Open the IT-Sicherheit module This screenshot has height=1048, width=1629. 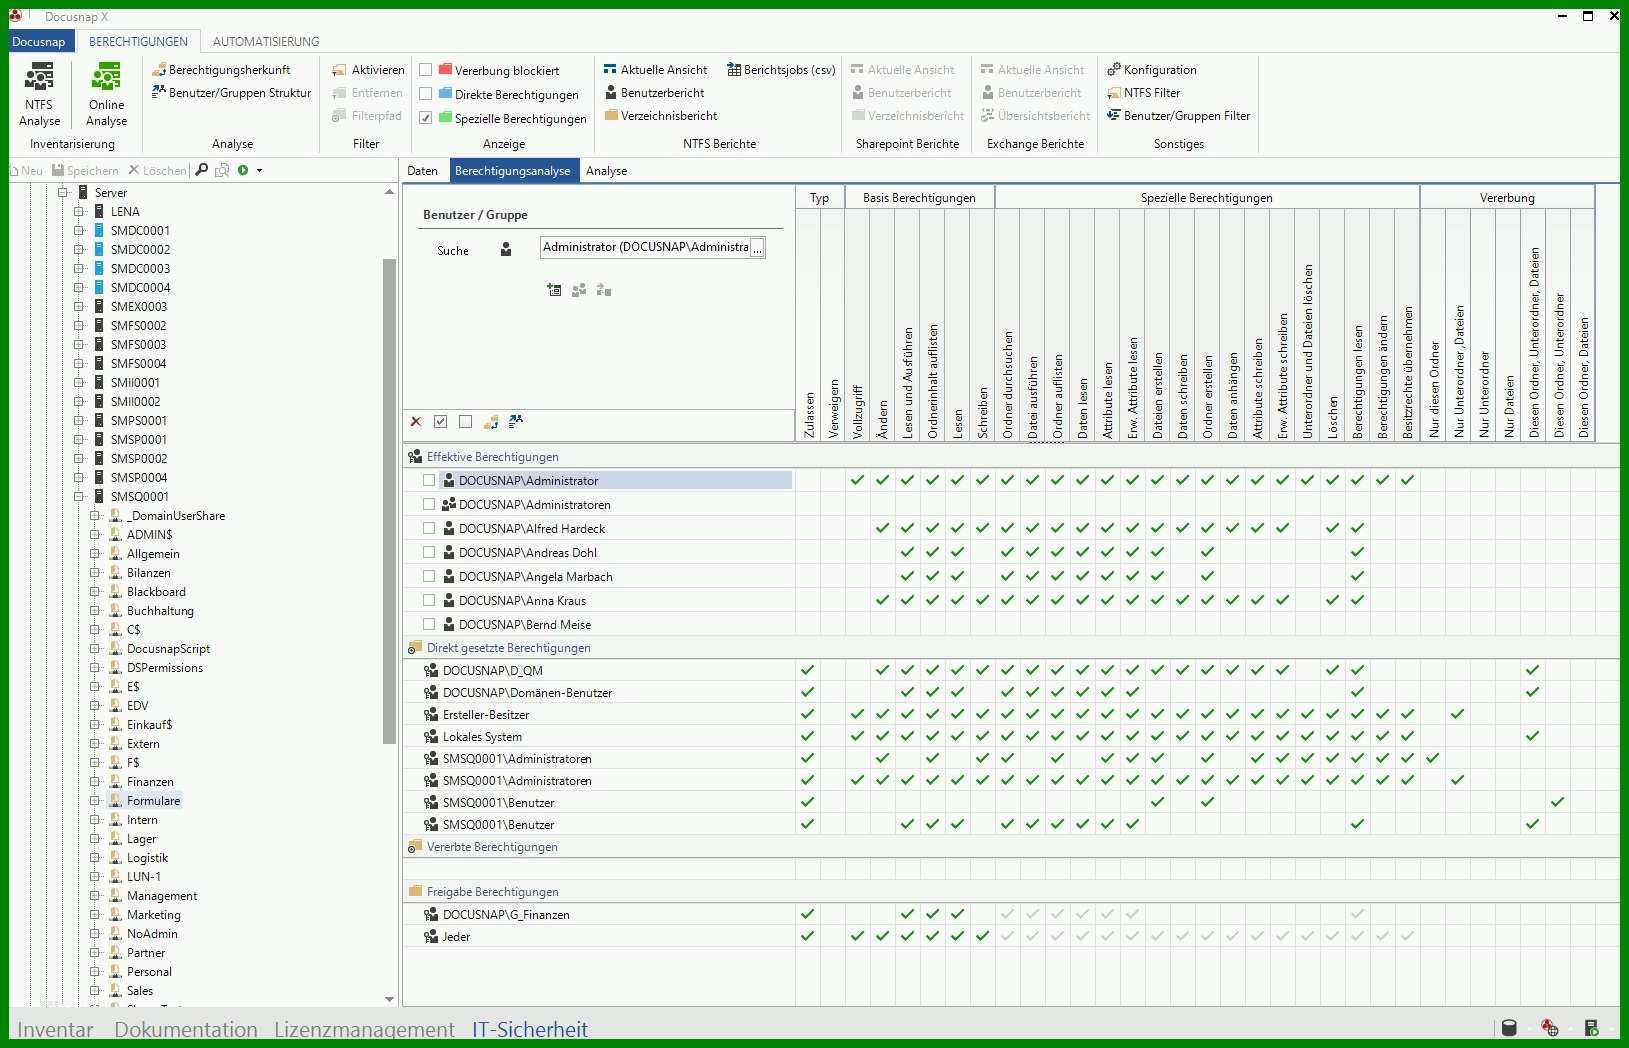pos(530,1029)
